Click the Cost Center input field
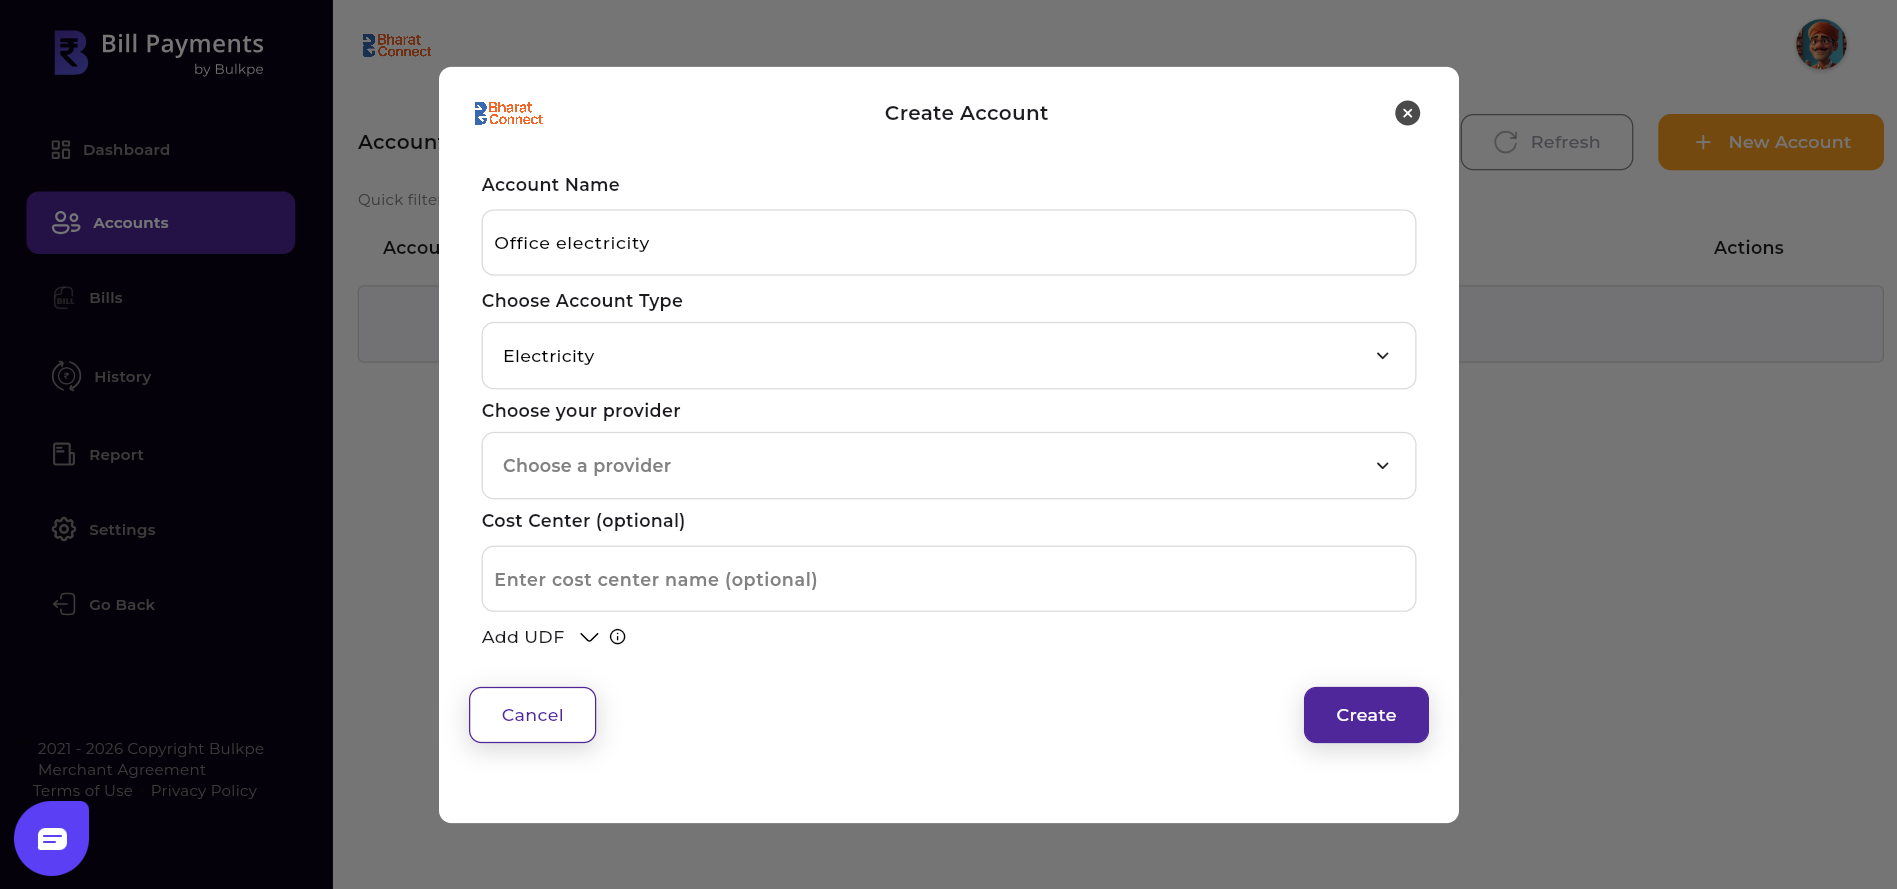1897x889 pixels. [x=948, y=580]
